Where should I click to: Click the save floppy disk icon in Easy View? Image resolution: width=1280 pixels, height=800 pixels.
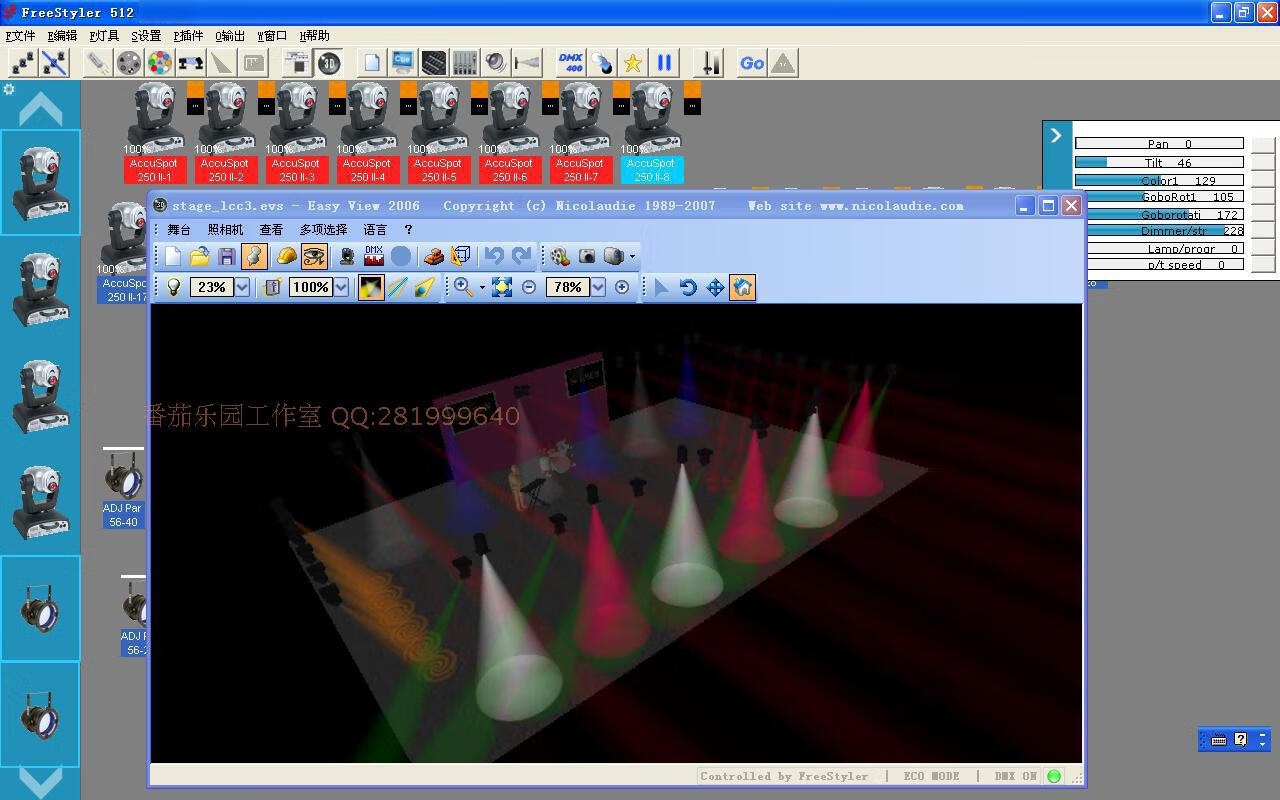pos(227,257)
